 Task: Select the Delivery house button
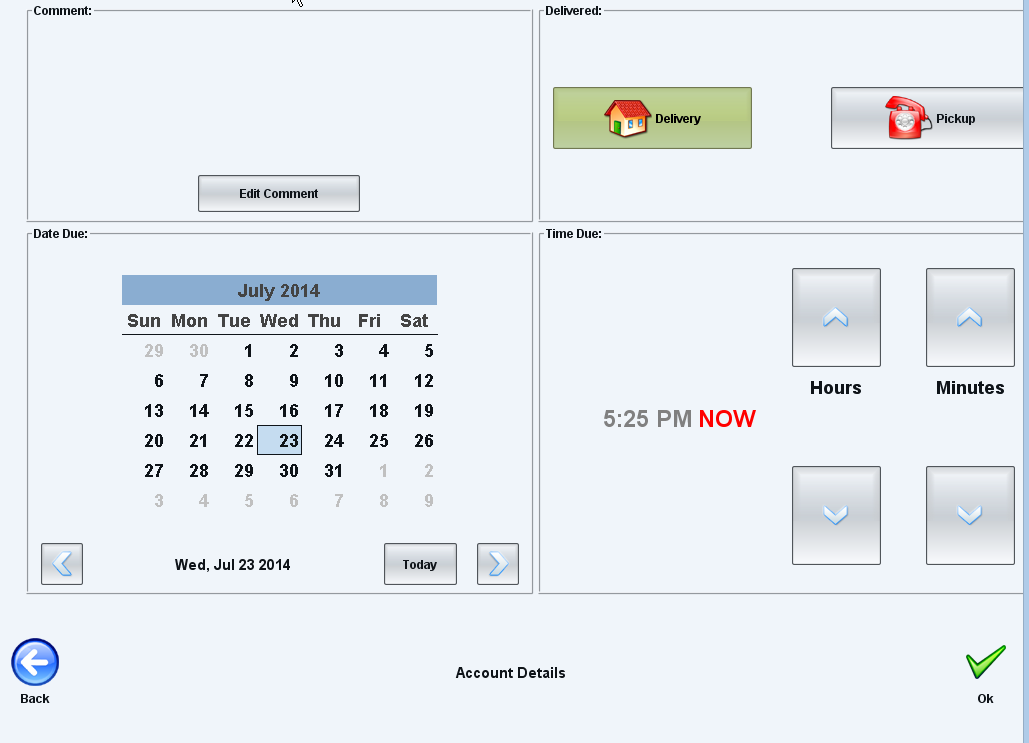pyautogui.click(x=652, y=118)
